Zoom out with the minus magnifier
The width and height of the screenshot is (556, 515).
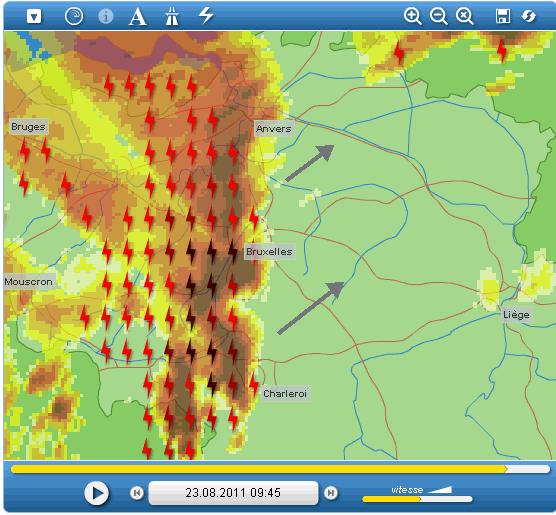[438, 16]
